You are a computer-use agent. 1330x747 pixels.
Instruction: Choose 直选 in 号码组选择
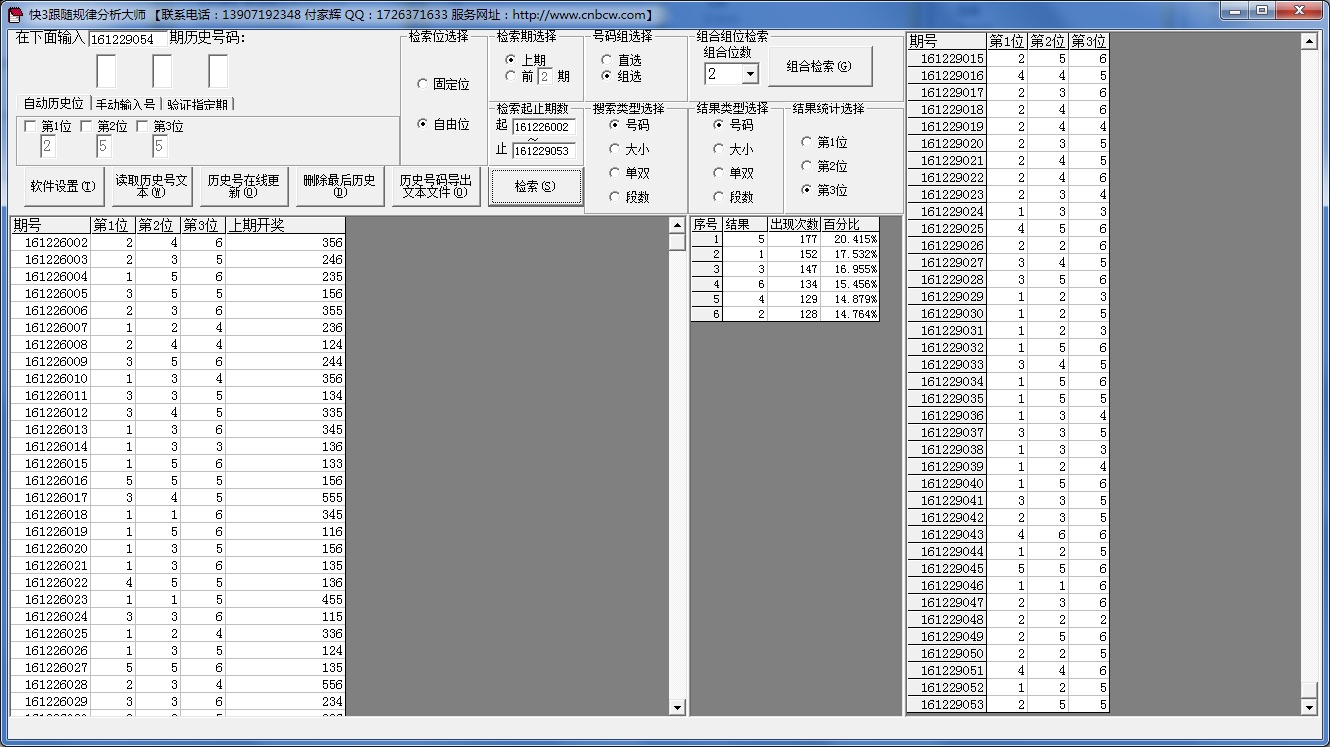coord(607,60)
